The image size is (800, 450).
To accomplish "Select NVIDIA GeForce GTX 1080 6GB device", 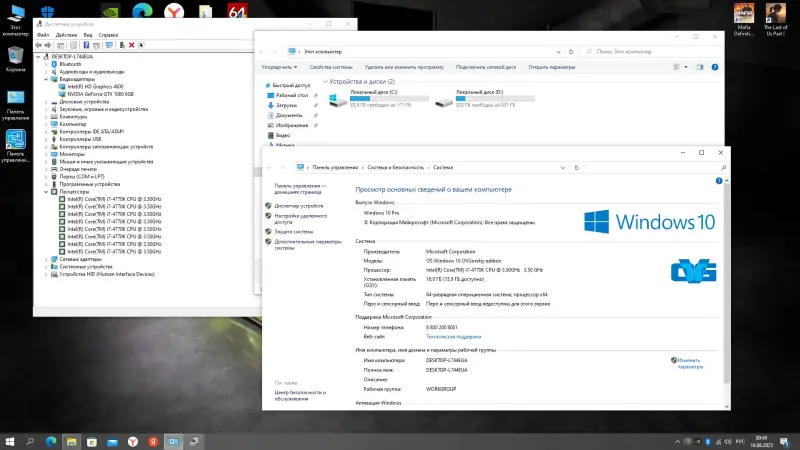I will pos(101,94).
